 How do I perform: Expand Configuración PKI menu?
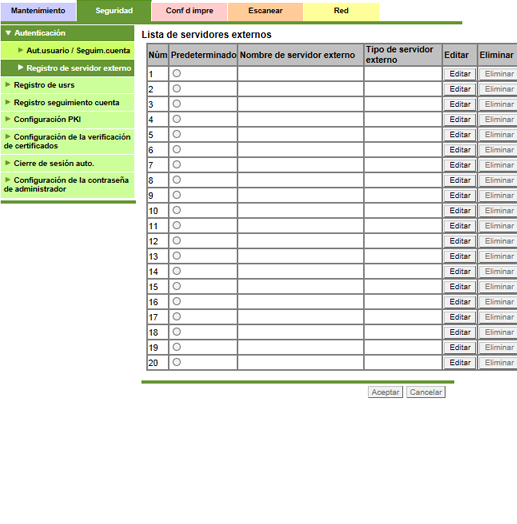[x=68, y=119]
